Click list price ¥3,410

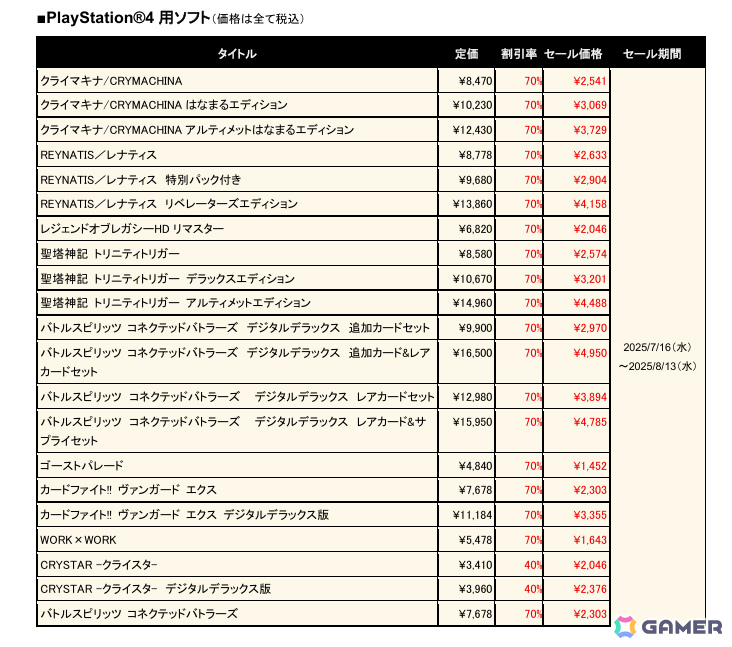[475, 565]
